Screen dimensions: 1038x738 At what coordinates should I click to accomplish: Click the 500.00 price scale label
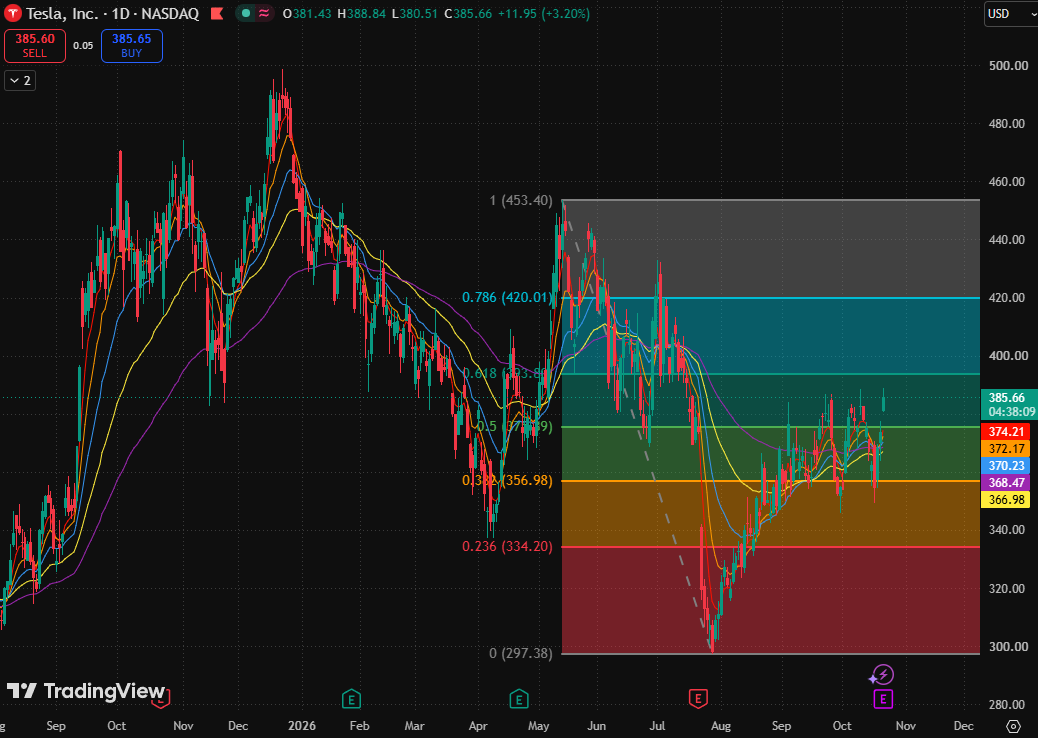coord(1008,66)
